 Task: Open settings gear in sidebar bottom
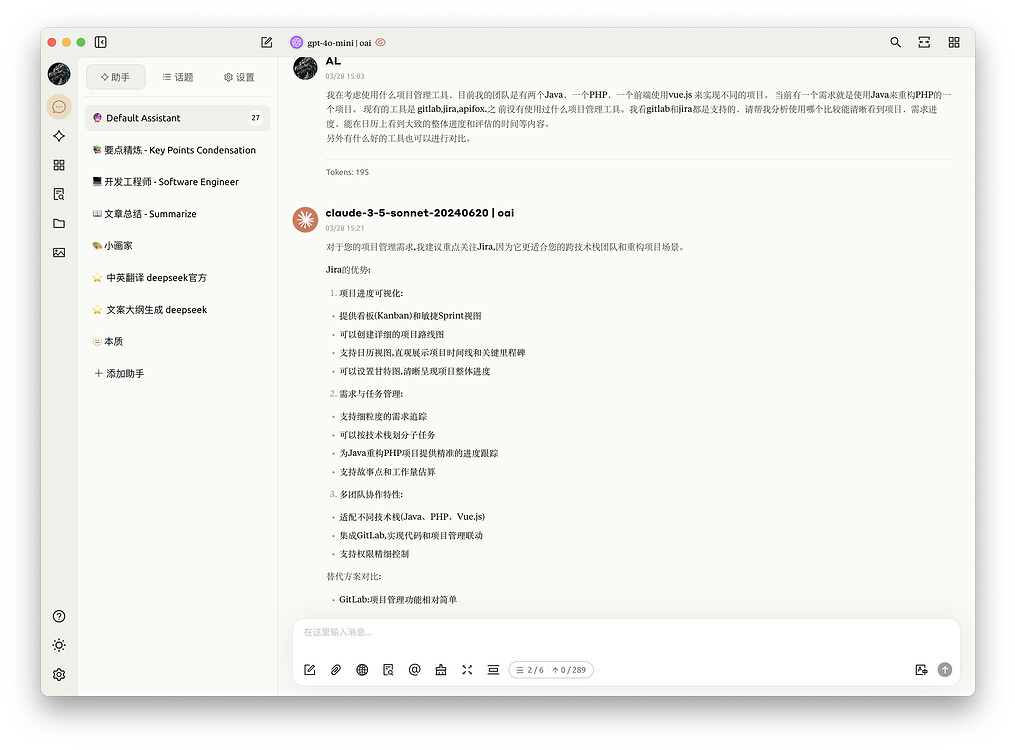click(x=59, y=674)
